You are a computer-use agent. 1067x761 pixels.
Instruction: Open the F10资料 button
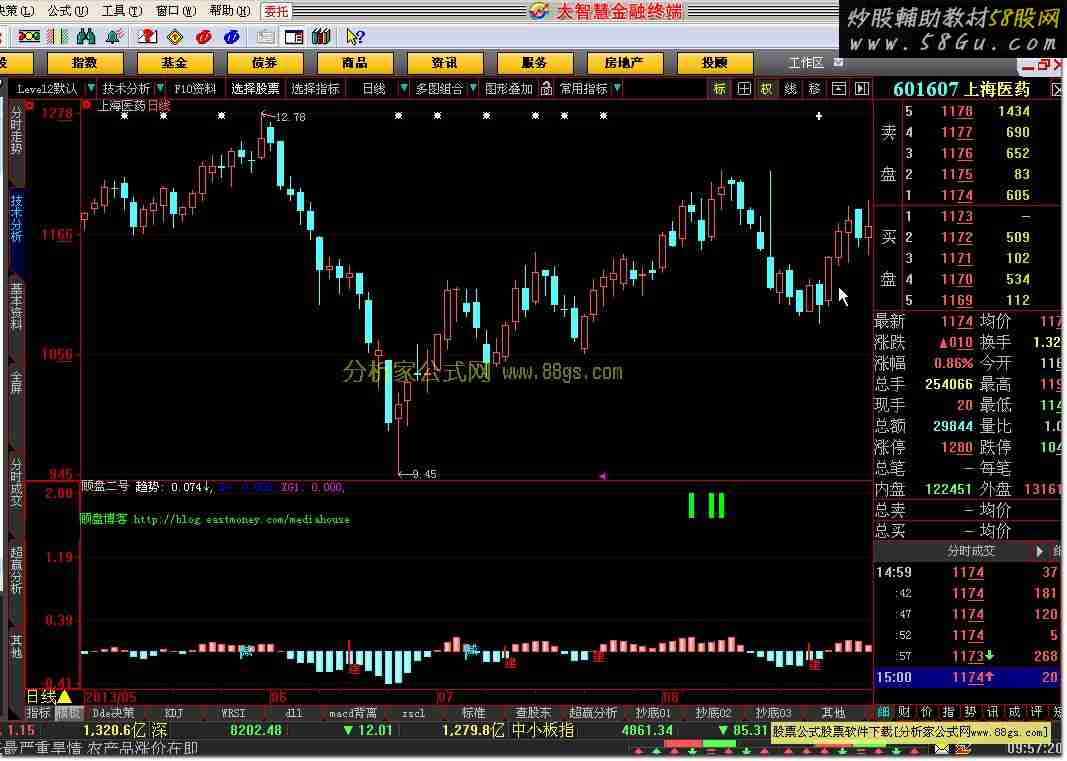click(x=195, y=88)
